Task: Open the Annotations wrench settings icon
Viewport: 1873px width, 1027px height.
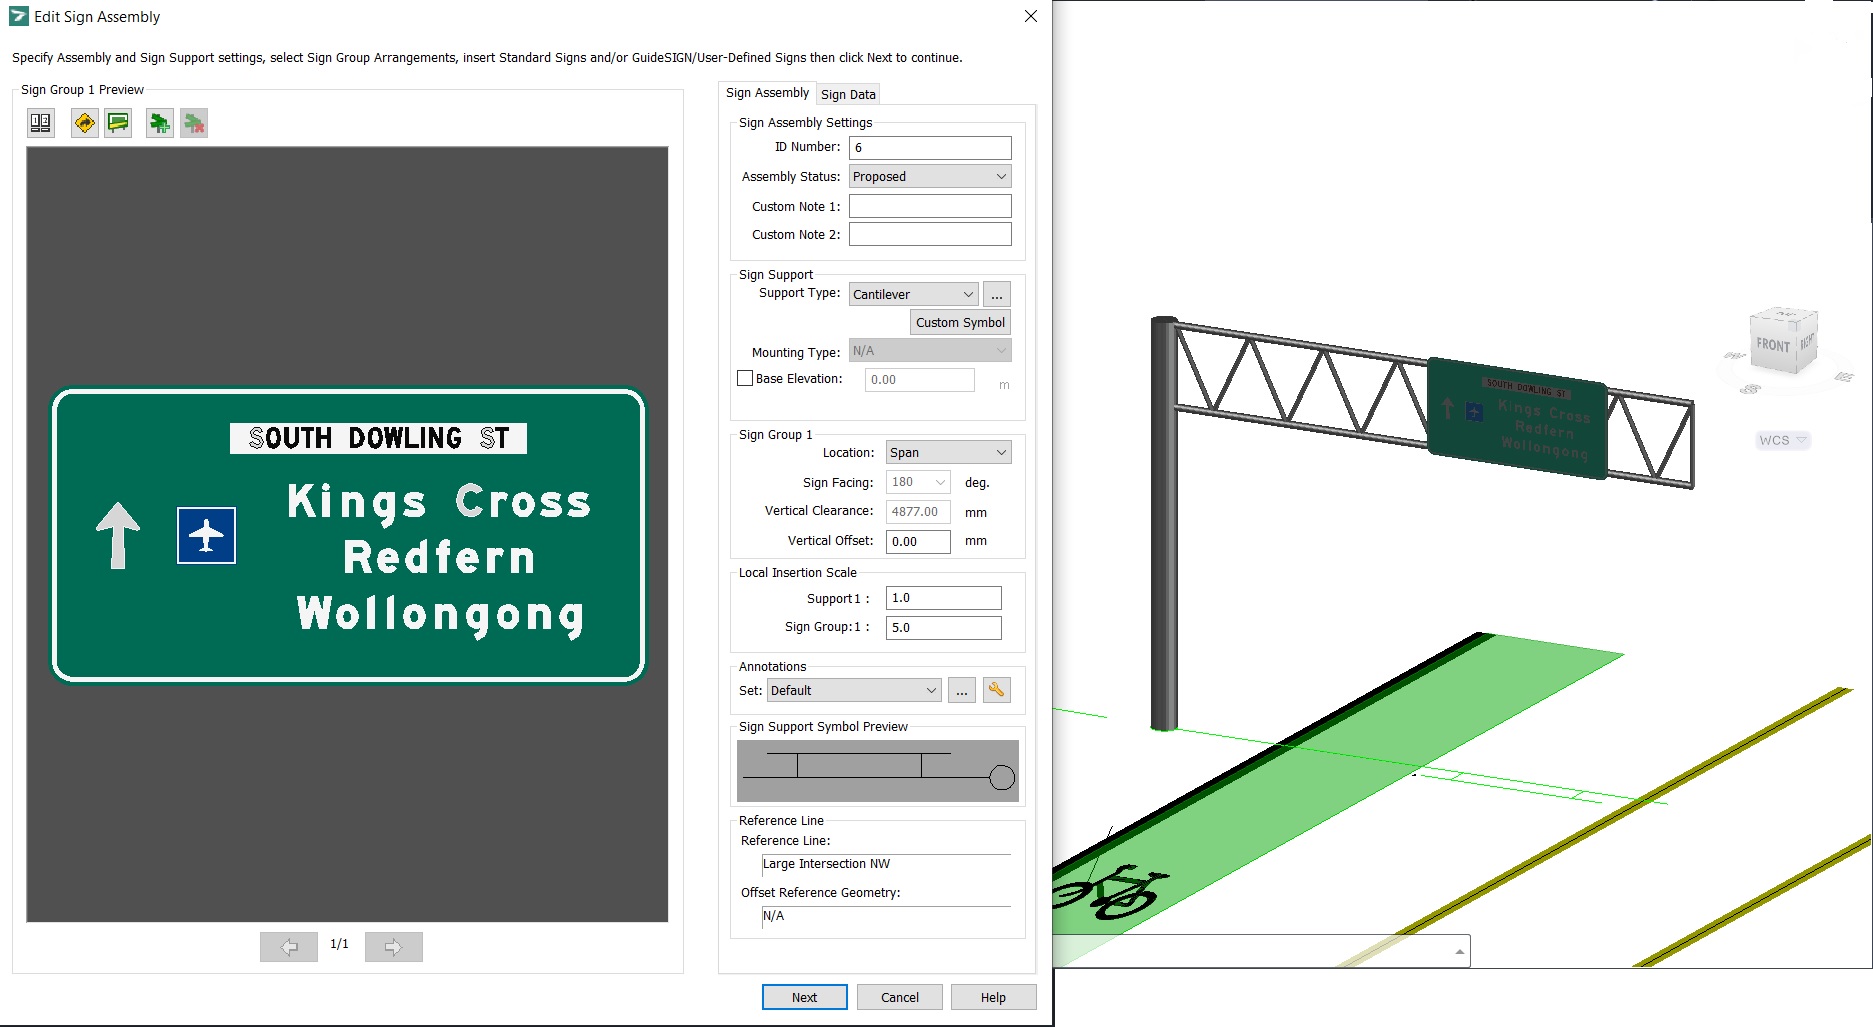Action: (996, 690)
